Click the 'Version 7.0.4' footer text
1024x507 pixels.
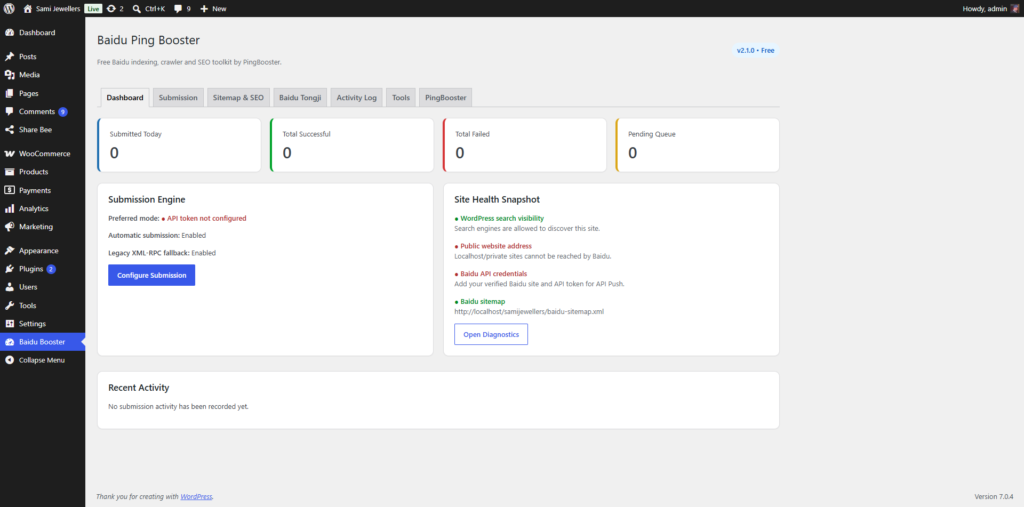coord(994,497)
